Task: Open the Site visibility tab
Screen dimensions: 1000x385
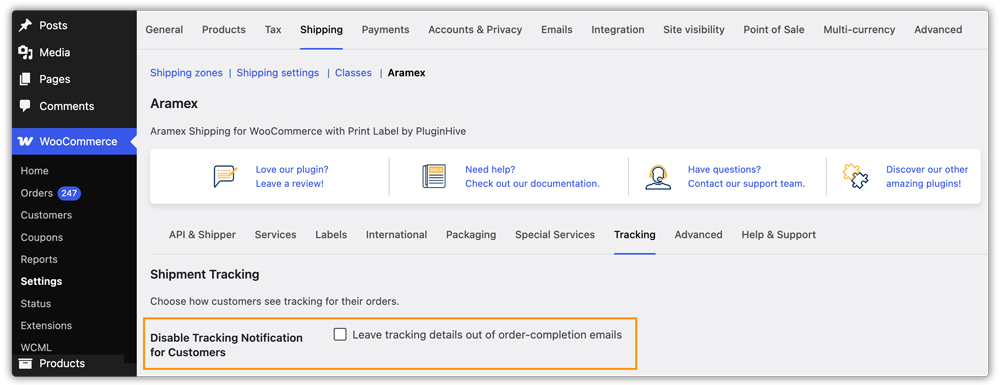Action: [694, 29]
